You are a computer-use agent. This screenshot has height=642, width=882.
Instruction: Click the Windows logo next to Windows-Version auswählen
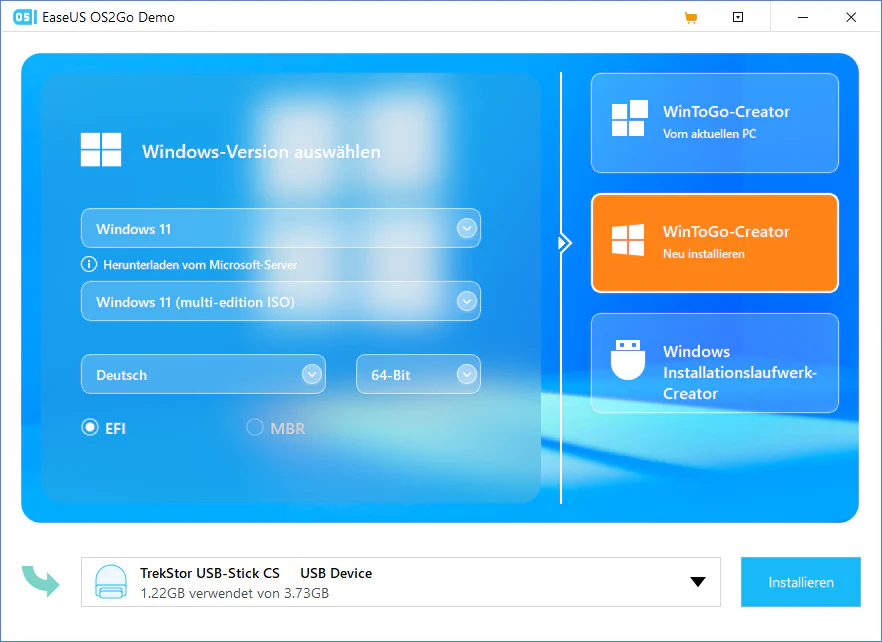point(101,150)
